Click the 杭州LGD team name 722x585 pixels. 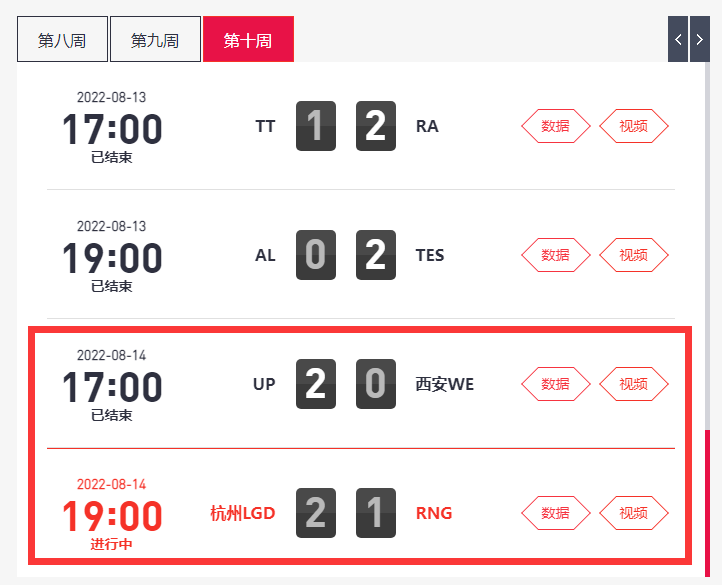(x=243, y=513)
